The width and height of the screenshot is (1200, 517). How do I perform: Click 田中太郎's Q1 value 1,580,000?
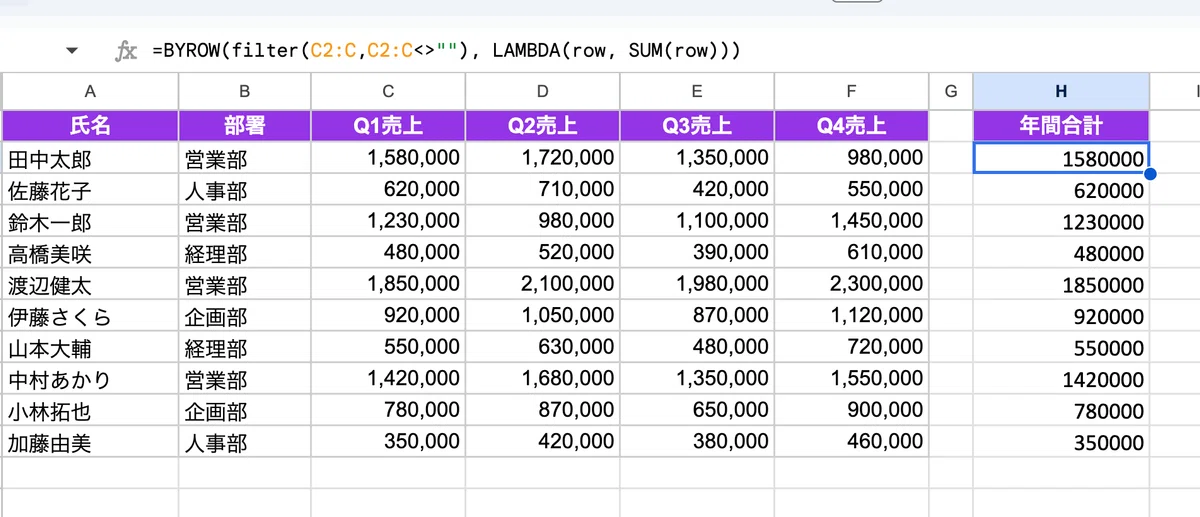[x=388, y=158]
